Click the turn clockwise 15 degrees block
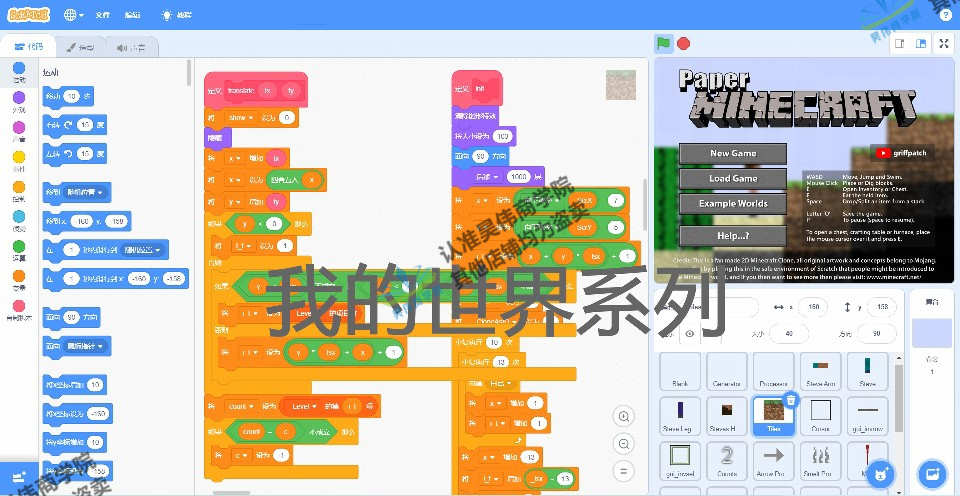Viewport: 960px width, 496px height. point(75,126)
